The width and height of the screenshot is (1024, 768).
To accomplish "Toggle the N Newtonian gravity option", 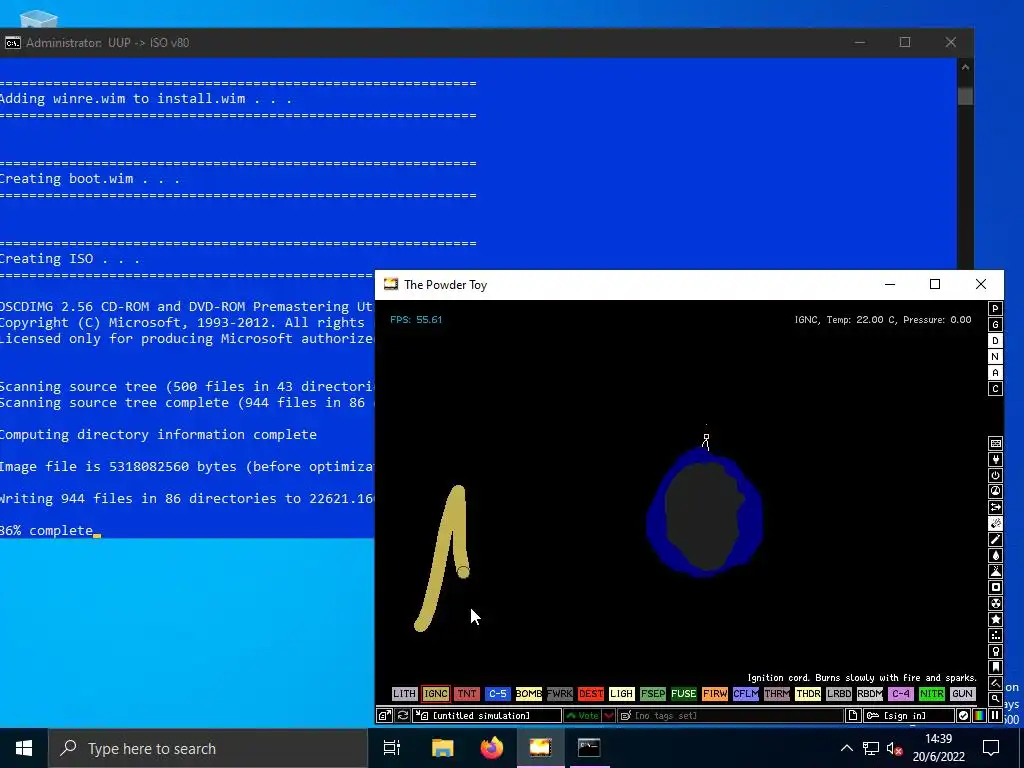I will tap(995, 357).
